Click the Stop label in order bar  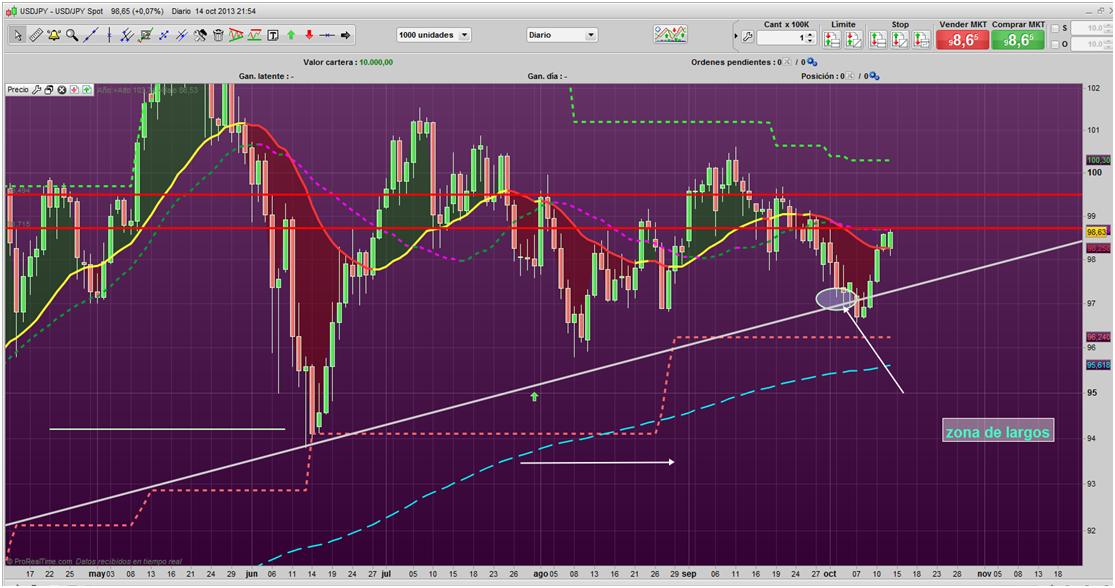900,24
